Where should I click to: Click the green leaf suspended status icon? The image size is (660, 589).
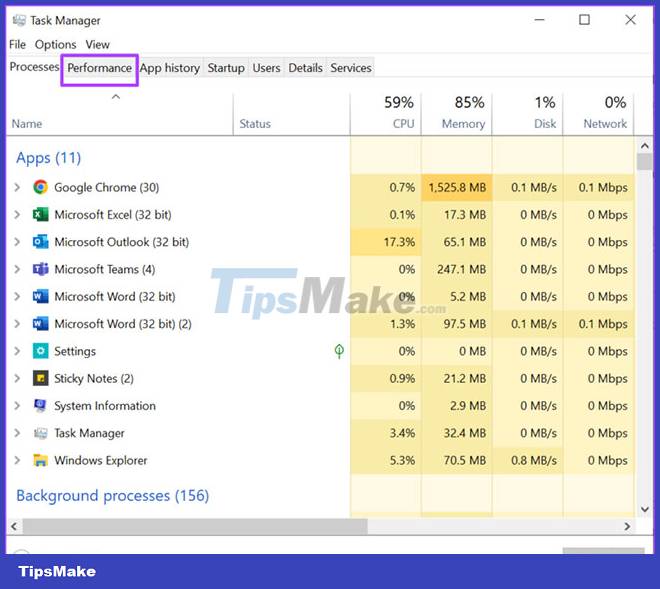pyautogui.click(x=339, y=351)
